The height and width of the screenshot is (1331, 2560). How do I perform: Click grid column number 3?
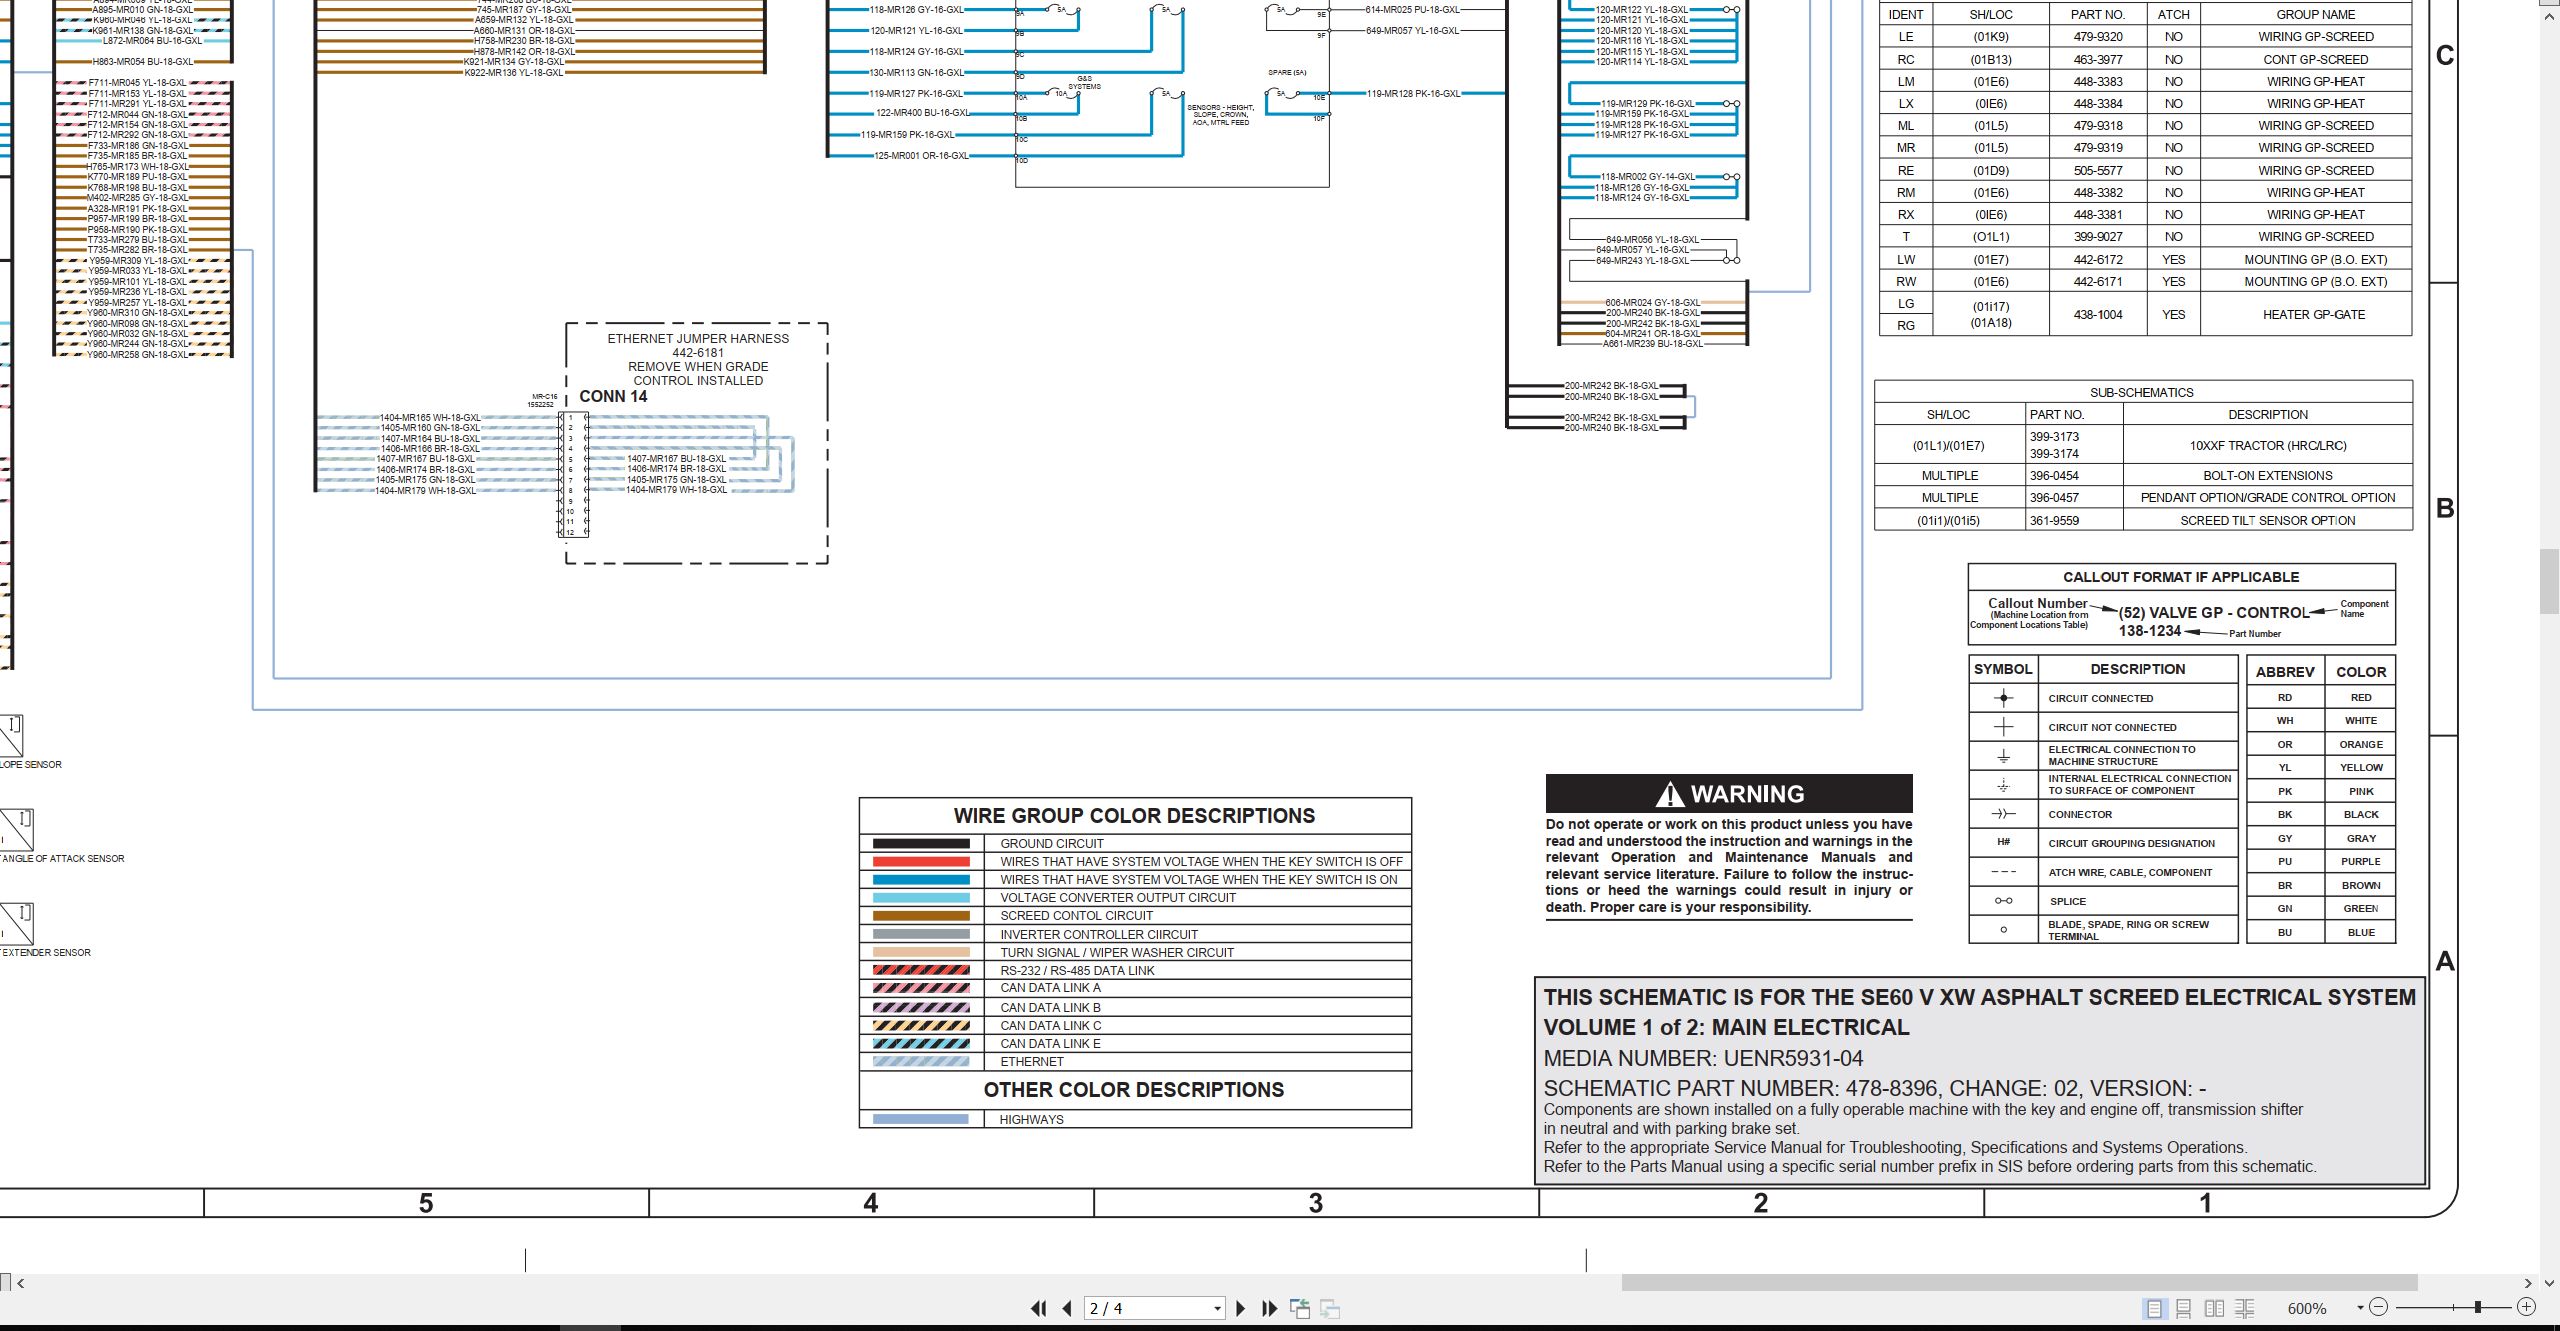point(1316,1203)
